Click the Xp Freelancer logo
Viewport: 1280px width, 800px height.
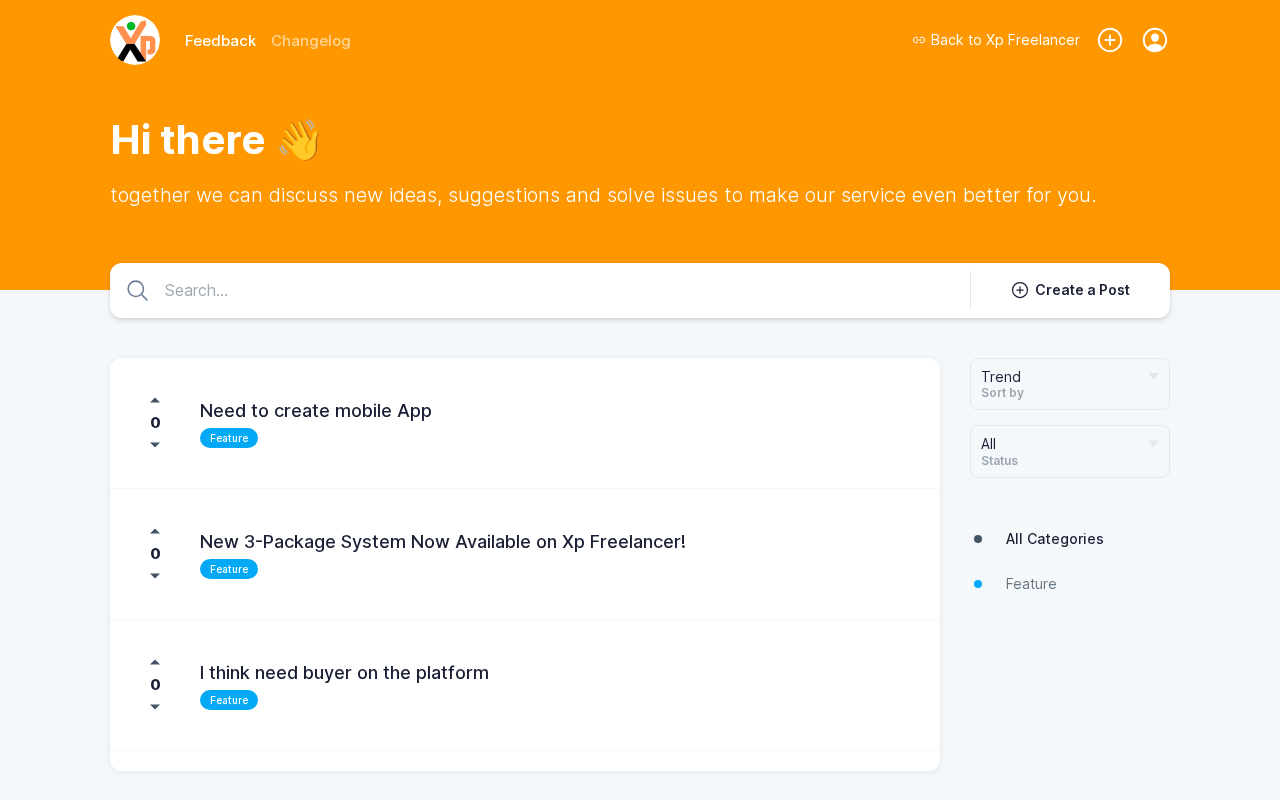tap(135, 40)
